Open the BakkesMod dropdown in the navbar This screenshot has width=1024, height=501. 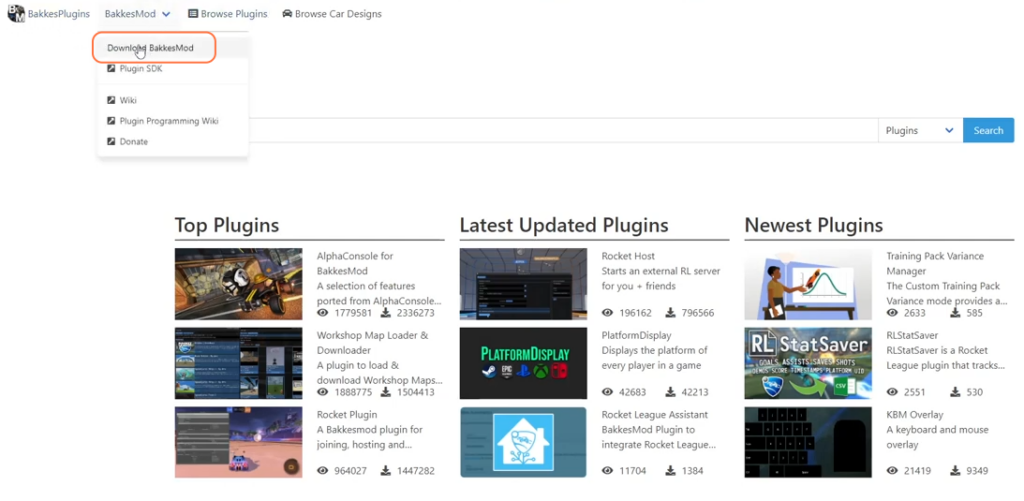click(x=138, y=14)
